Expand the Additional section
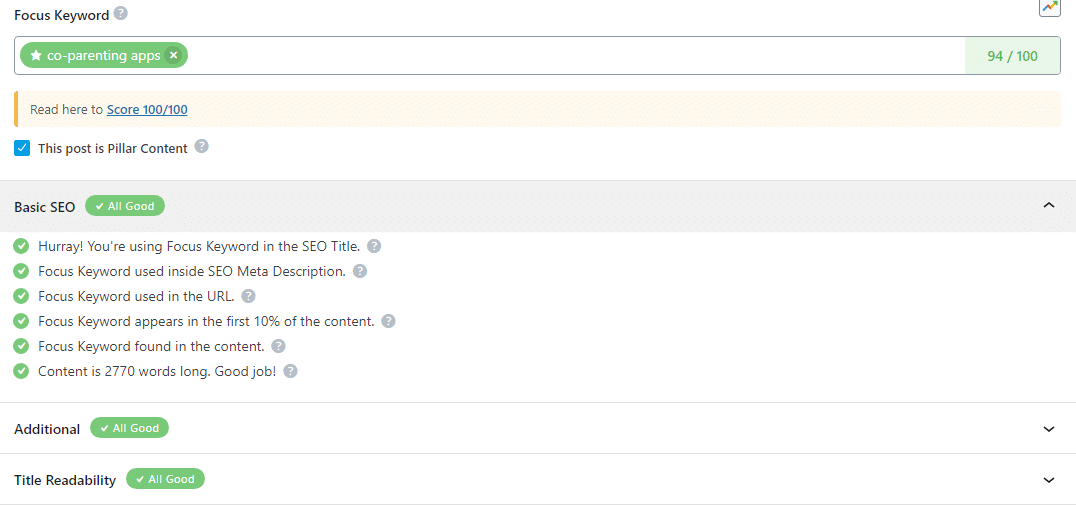The width and height of the screenshot is (1076, 505). (x=1048, y=429)
